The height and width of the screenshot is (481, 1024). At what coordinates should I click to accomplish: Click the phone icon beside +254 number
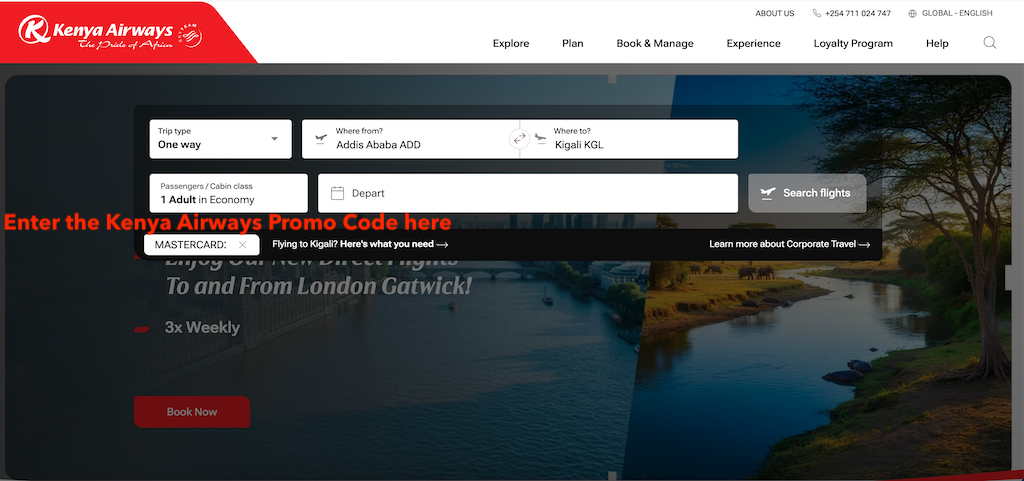817,14
